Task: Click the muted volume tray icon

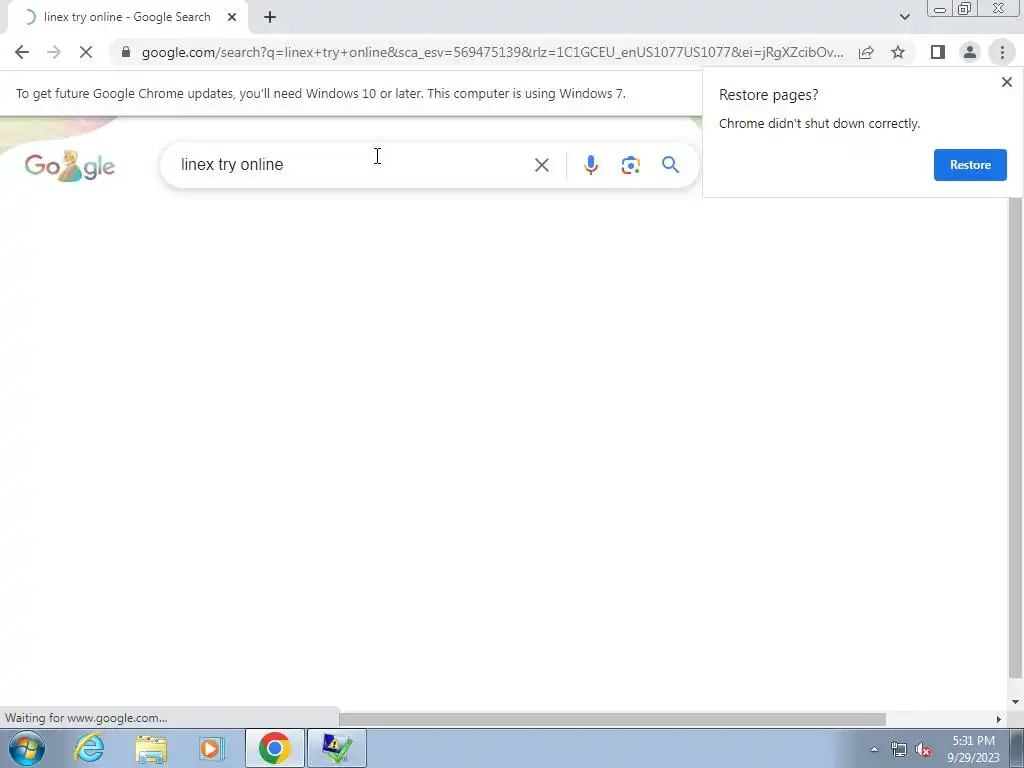Action: click(923, 750)
